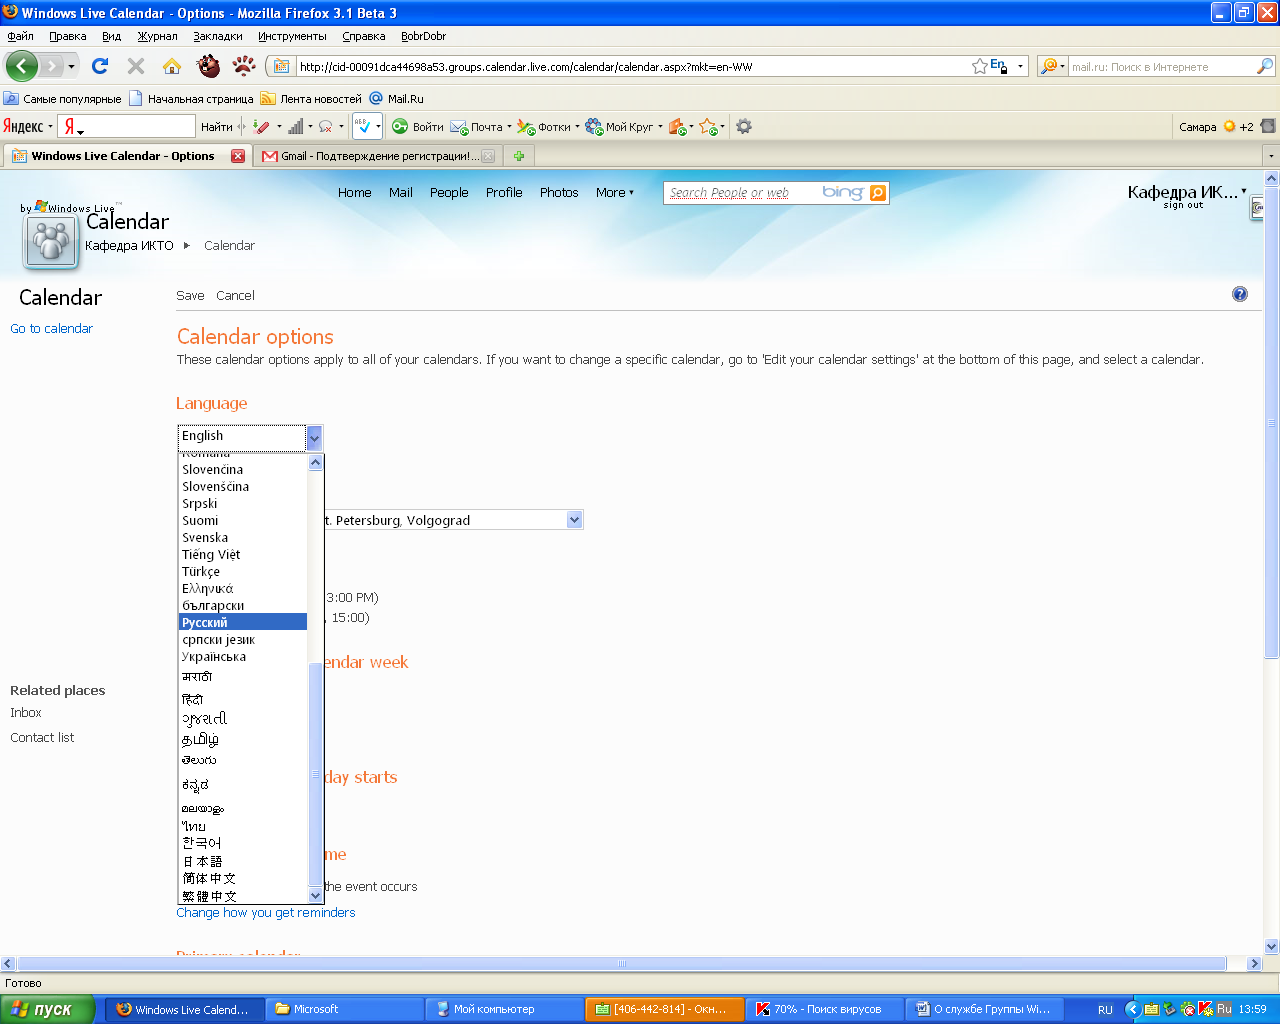Open Журнал menu
1280x1024 pixels.
coord(157,36)
